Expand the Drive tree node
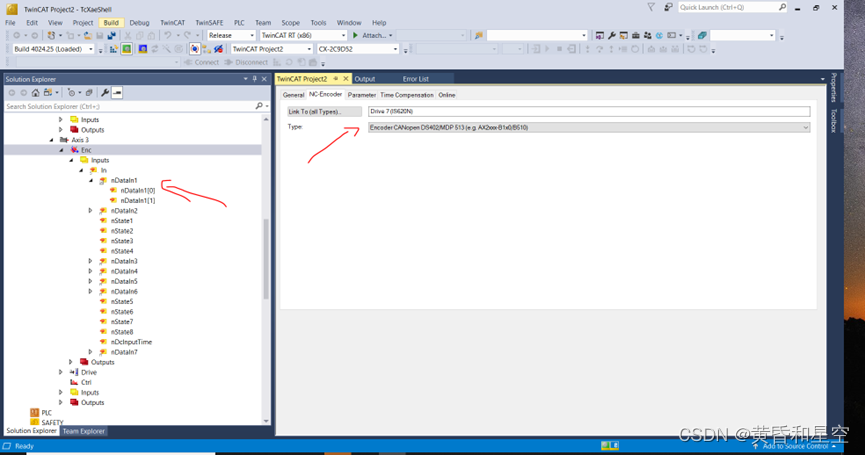 pos(61,372)
